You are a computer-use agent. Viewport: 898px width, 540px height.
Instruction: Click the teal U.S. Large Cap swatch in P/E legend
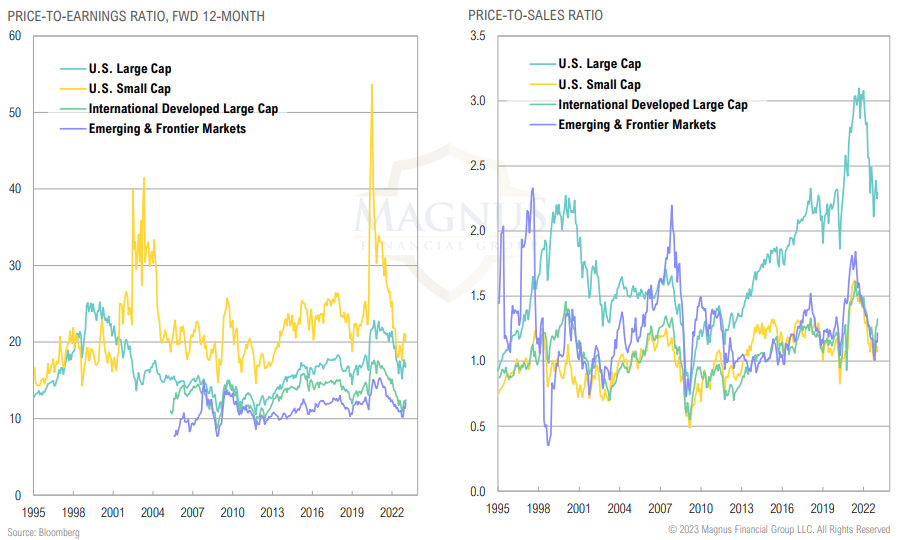pos(73,70)
